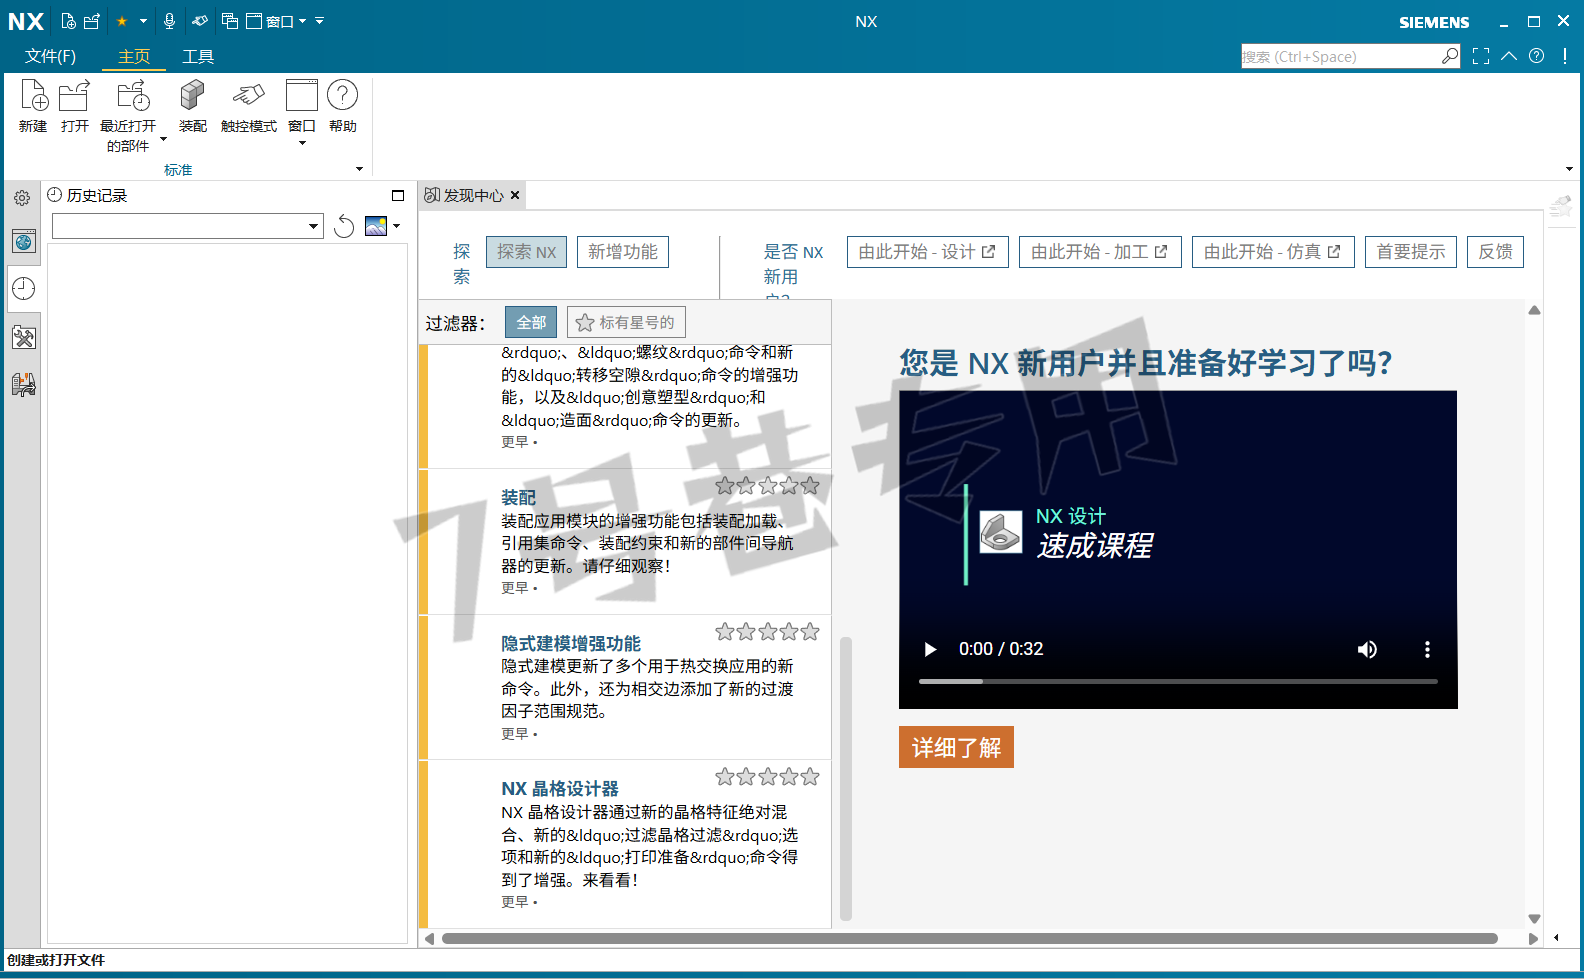Open the process studio tools sidebar tab
The width and height of the screenshot is (1584, 979).
(24, 337)
